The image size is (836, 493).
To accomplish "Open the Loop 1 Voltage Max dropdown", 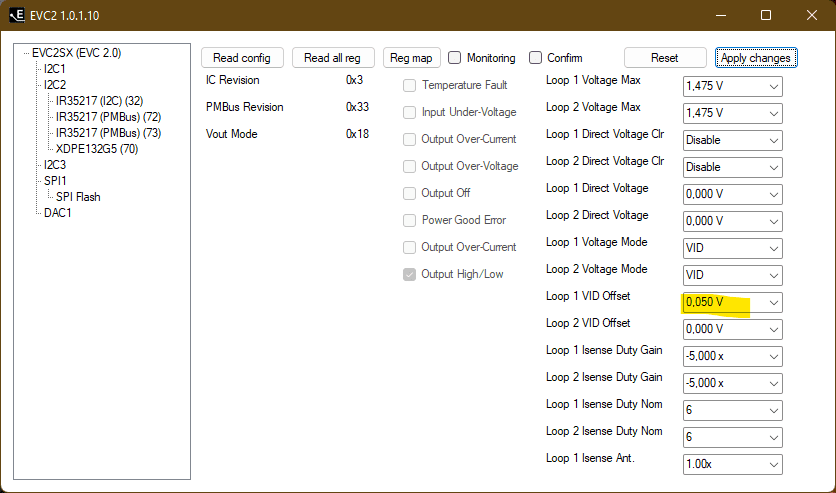I will pyautogui.click(x=732, y=86).
